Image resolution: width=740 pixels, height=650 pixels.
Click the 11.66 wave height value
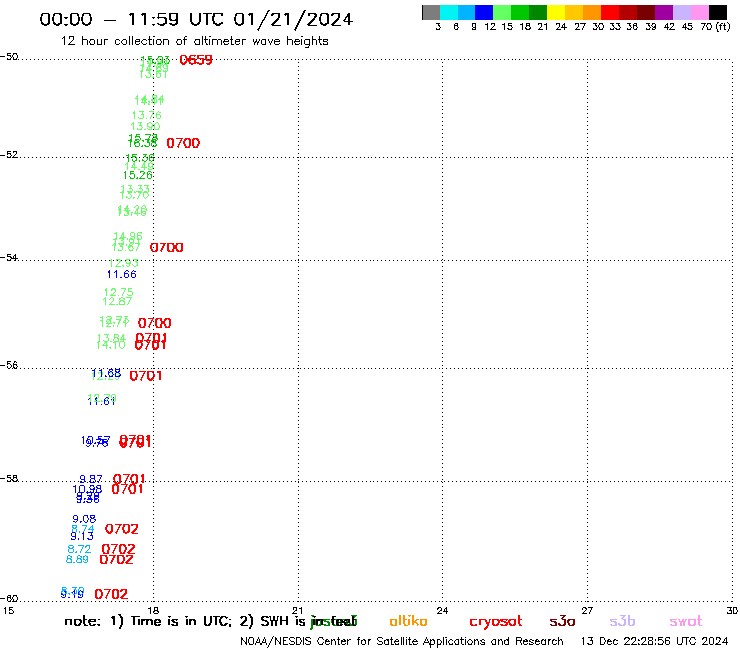pos(122,275)
